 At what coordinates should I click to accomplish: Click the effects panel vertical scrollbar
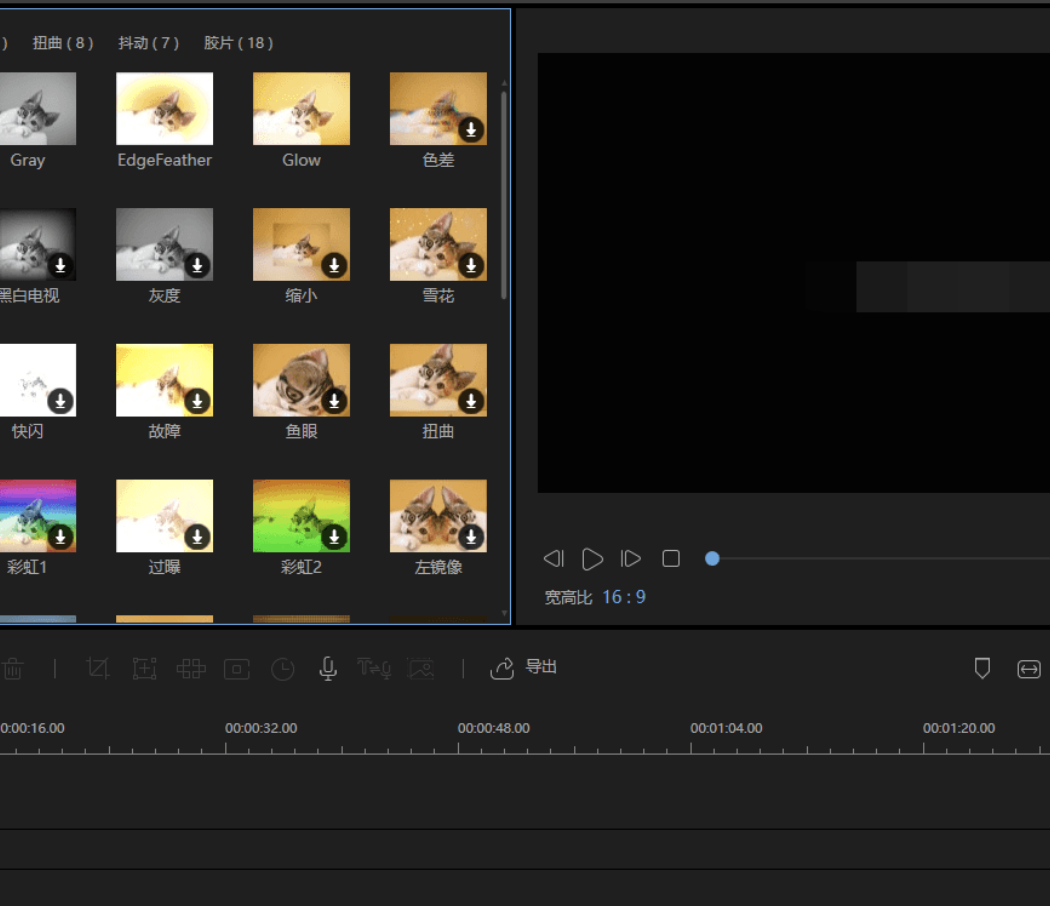click(x=504, y=196)
